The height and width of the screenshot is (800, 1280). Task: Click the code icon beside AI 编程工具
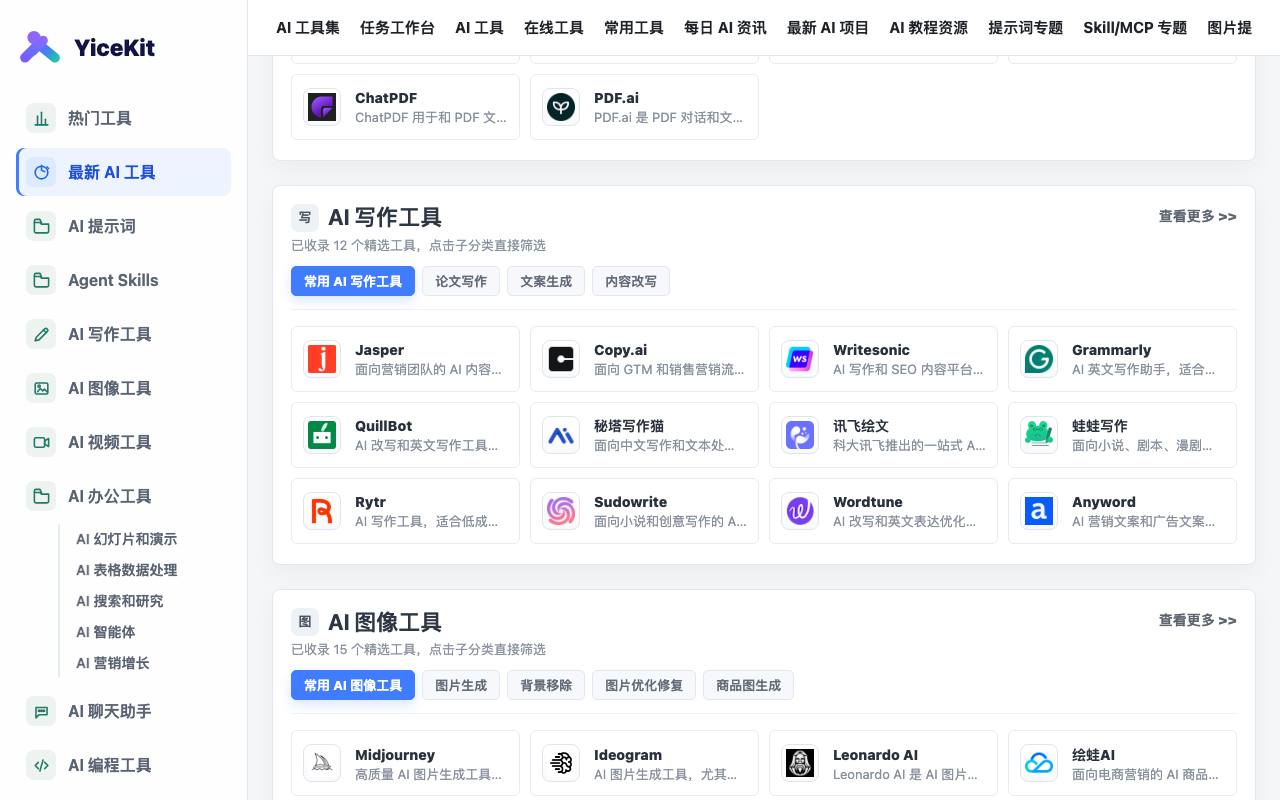tap(41, 765)
